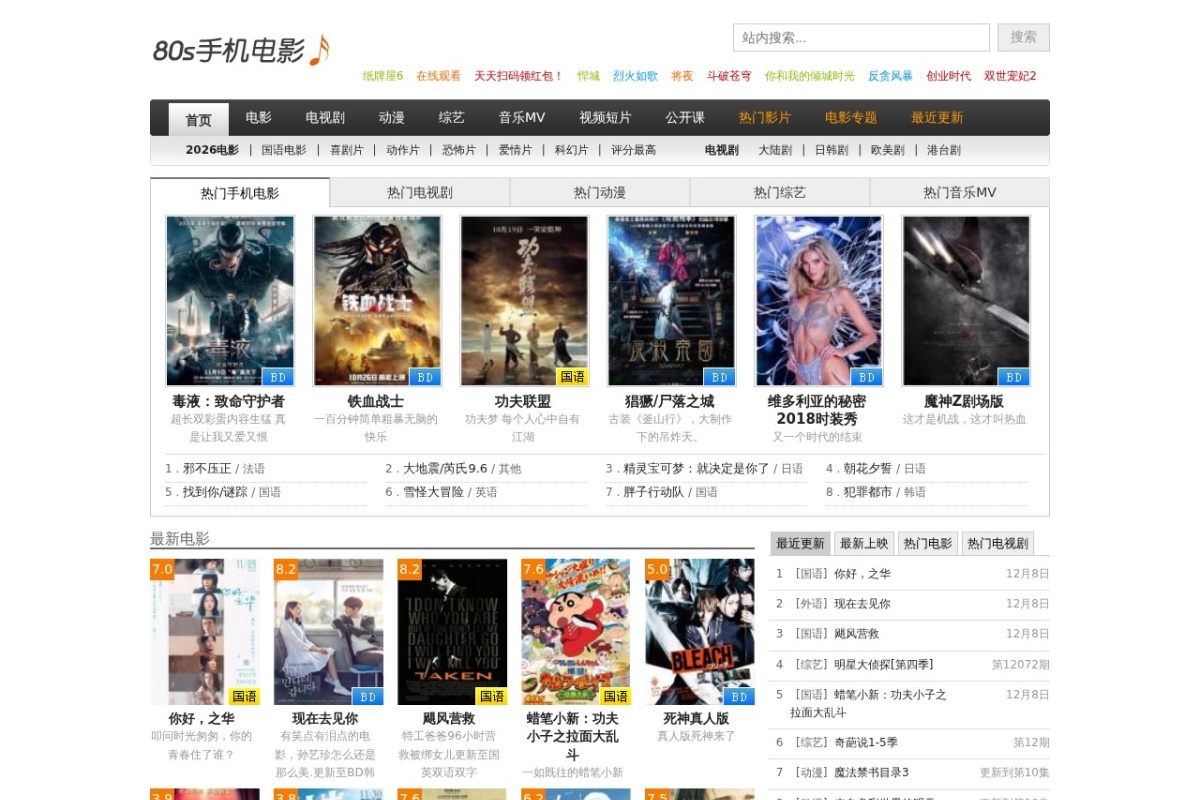
Task: Open the 热门电视剧 sidebar tab
Action: coord(998,543)
